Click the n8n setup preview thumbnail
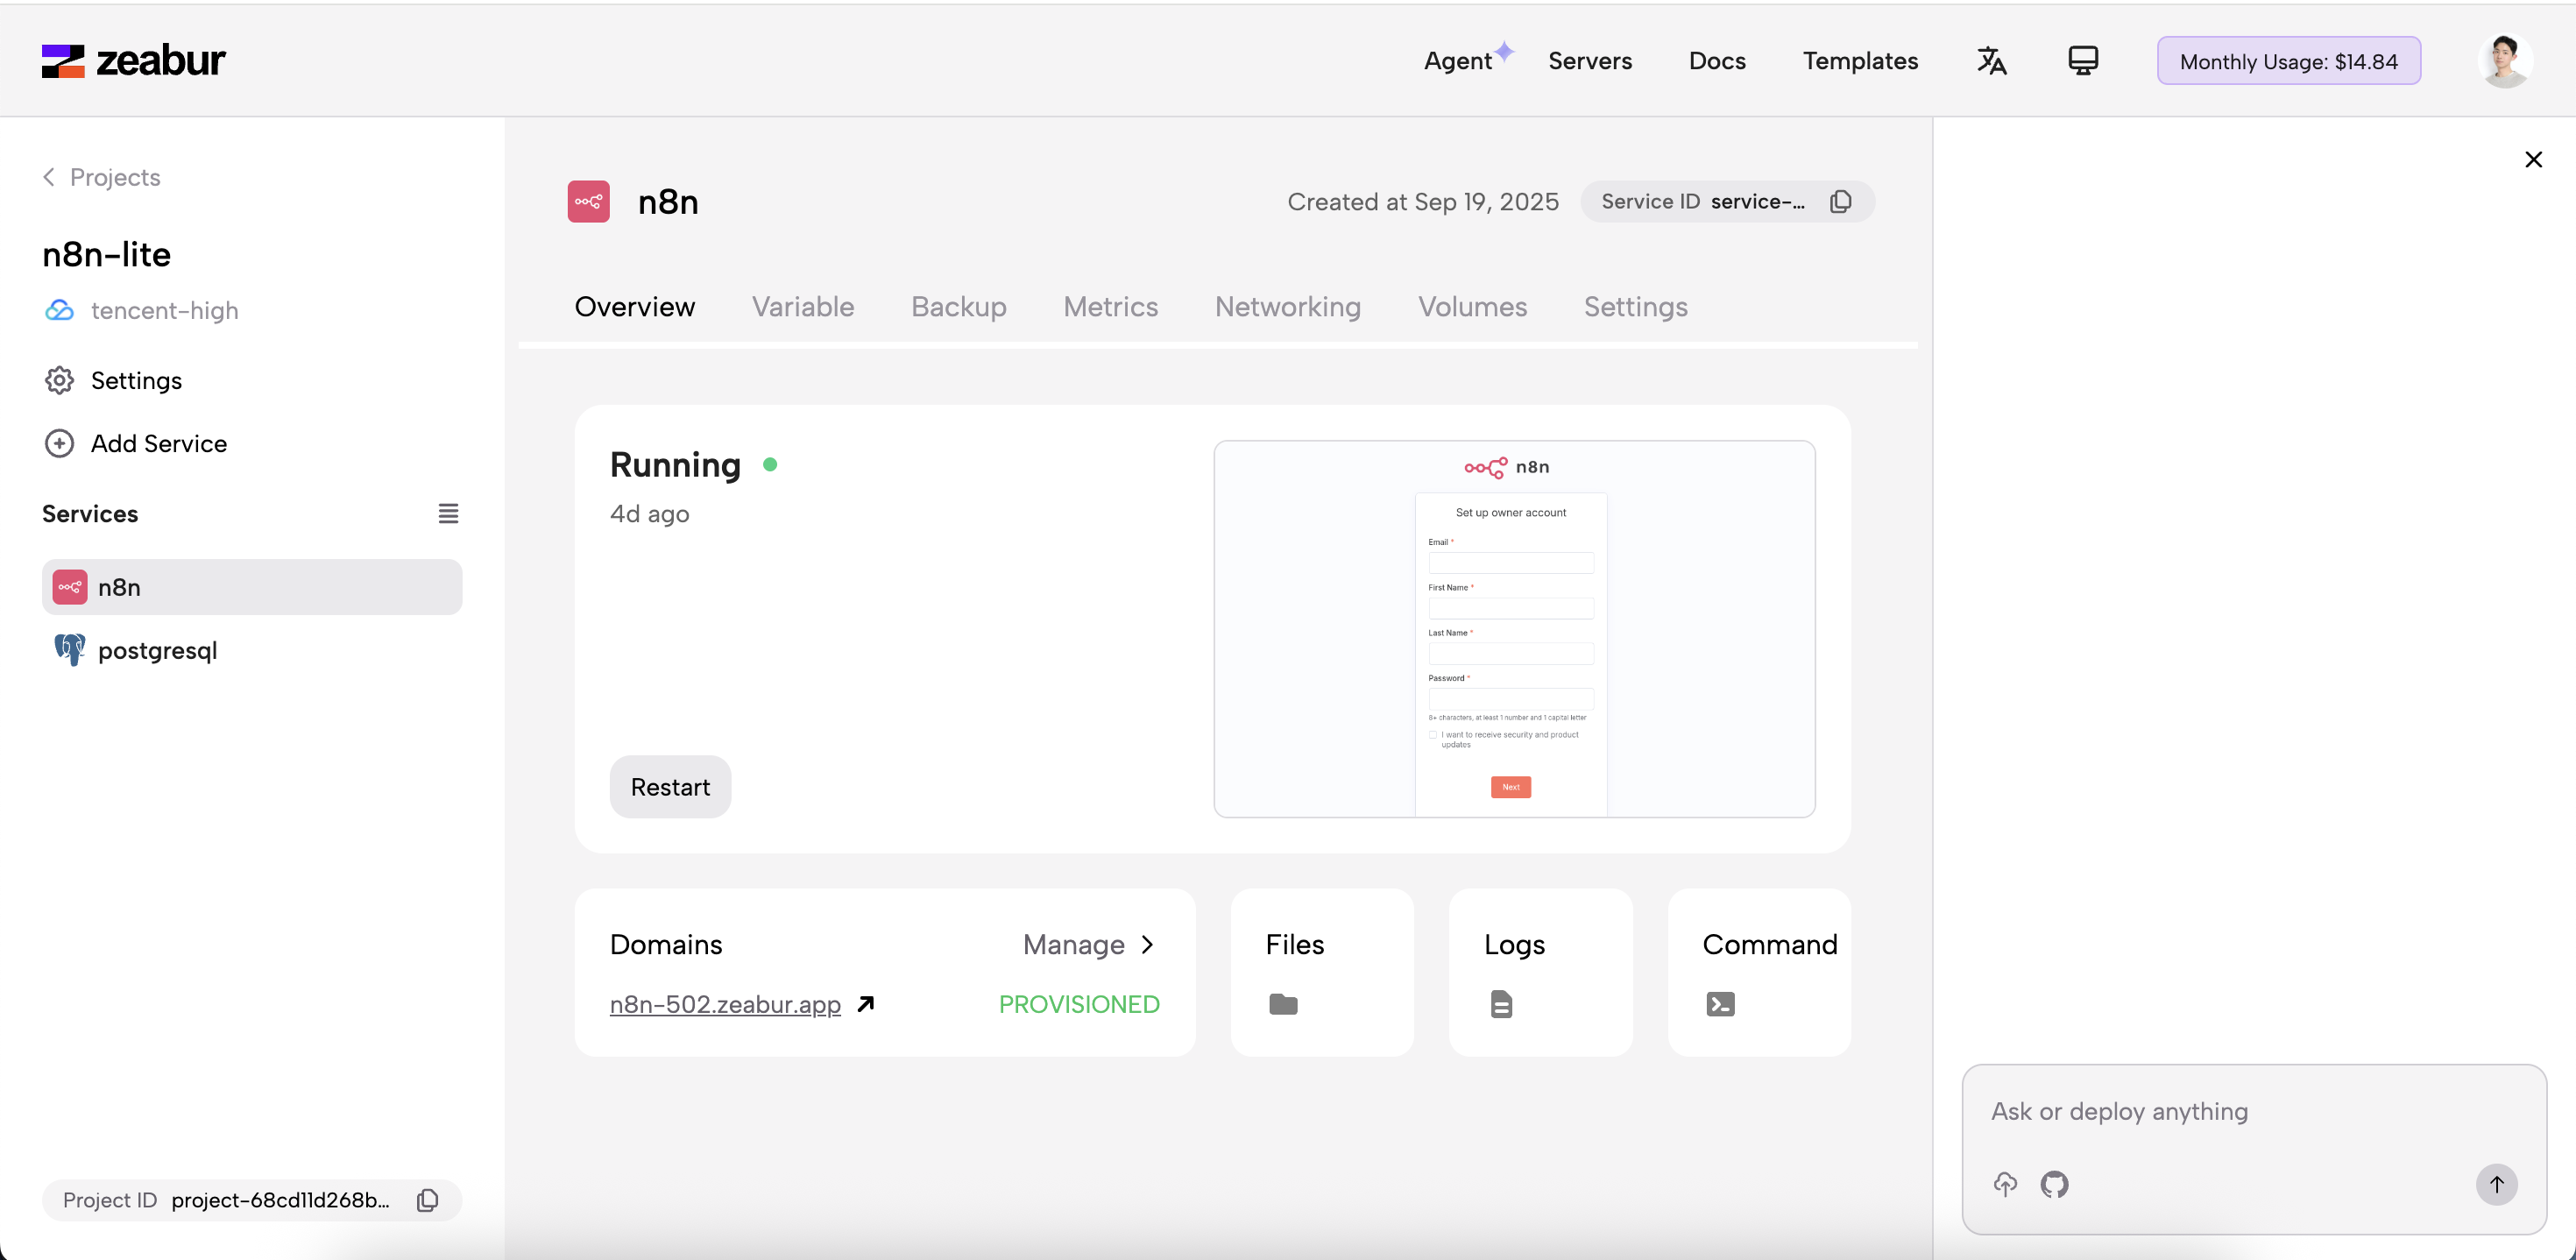The height and width of the screenshot is (1260, 2576). [x=1513, y=629]
